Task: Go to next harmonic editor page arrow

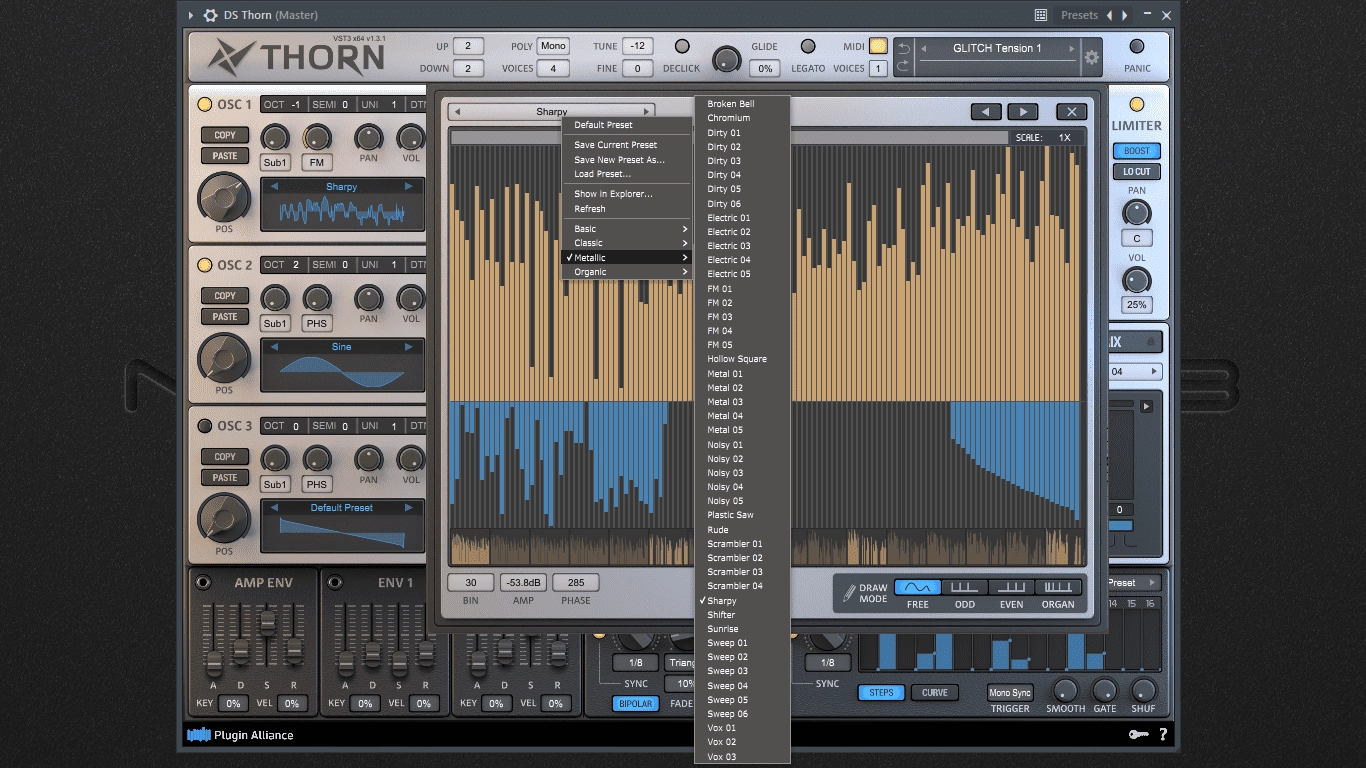Action: pos(1022,112)
